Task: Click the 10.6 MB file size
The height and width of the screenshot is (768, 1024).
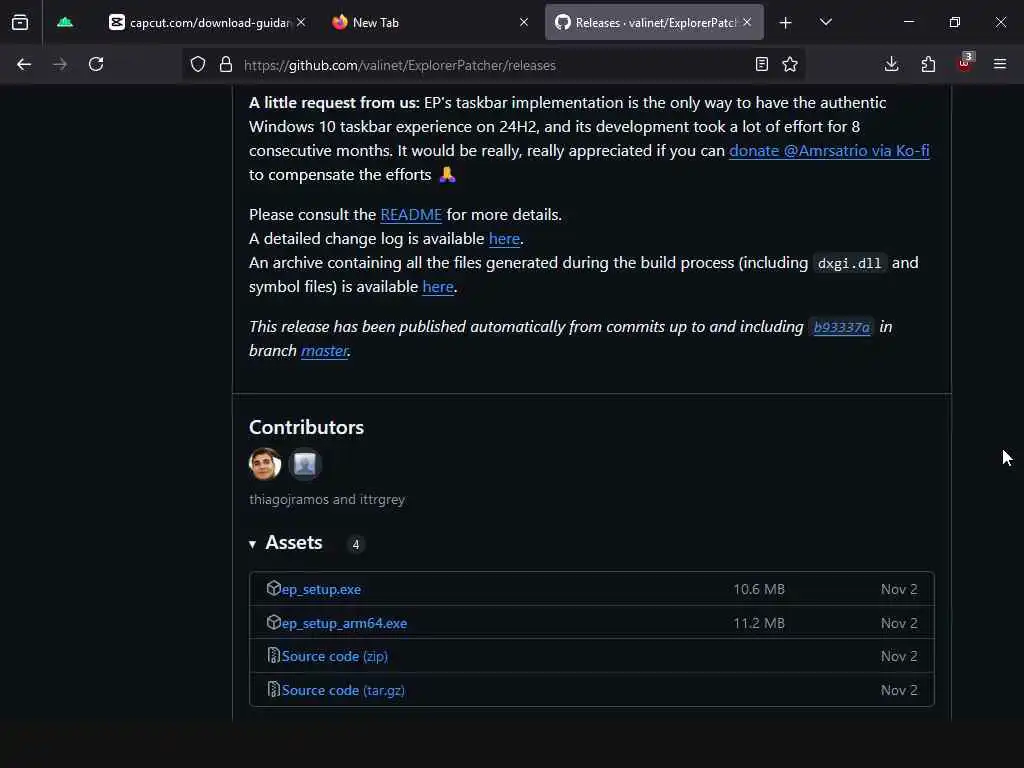Action: (x=759, y=589)
